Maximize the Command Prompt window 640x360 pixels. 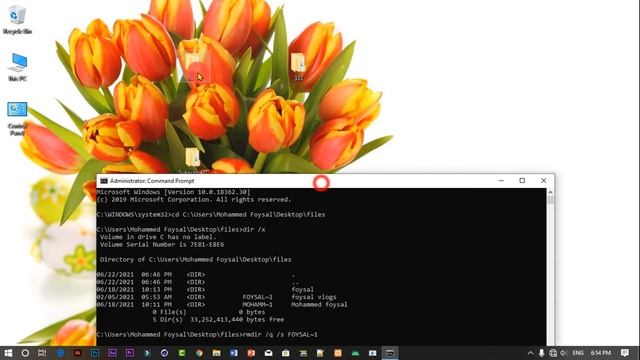[x=522, y=181]
